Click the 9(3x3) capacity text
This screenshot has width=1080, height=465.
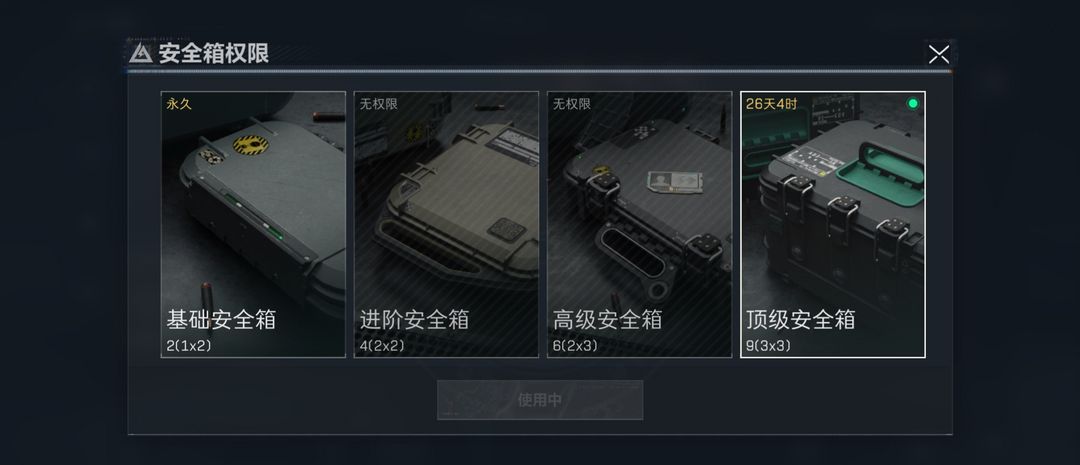point(768,346)
